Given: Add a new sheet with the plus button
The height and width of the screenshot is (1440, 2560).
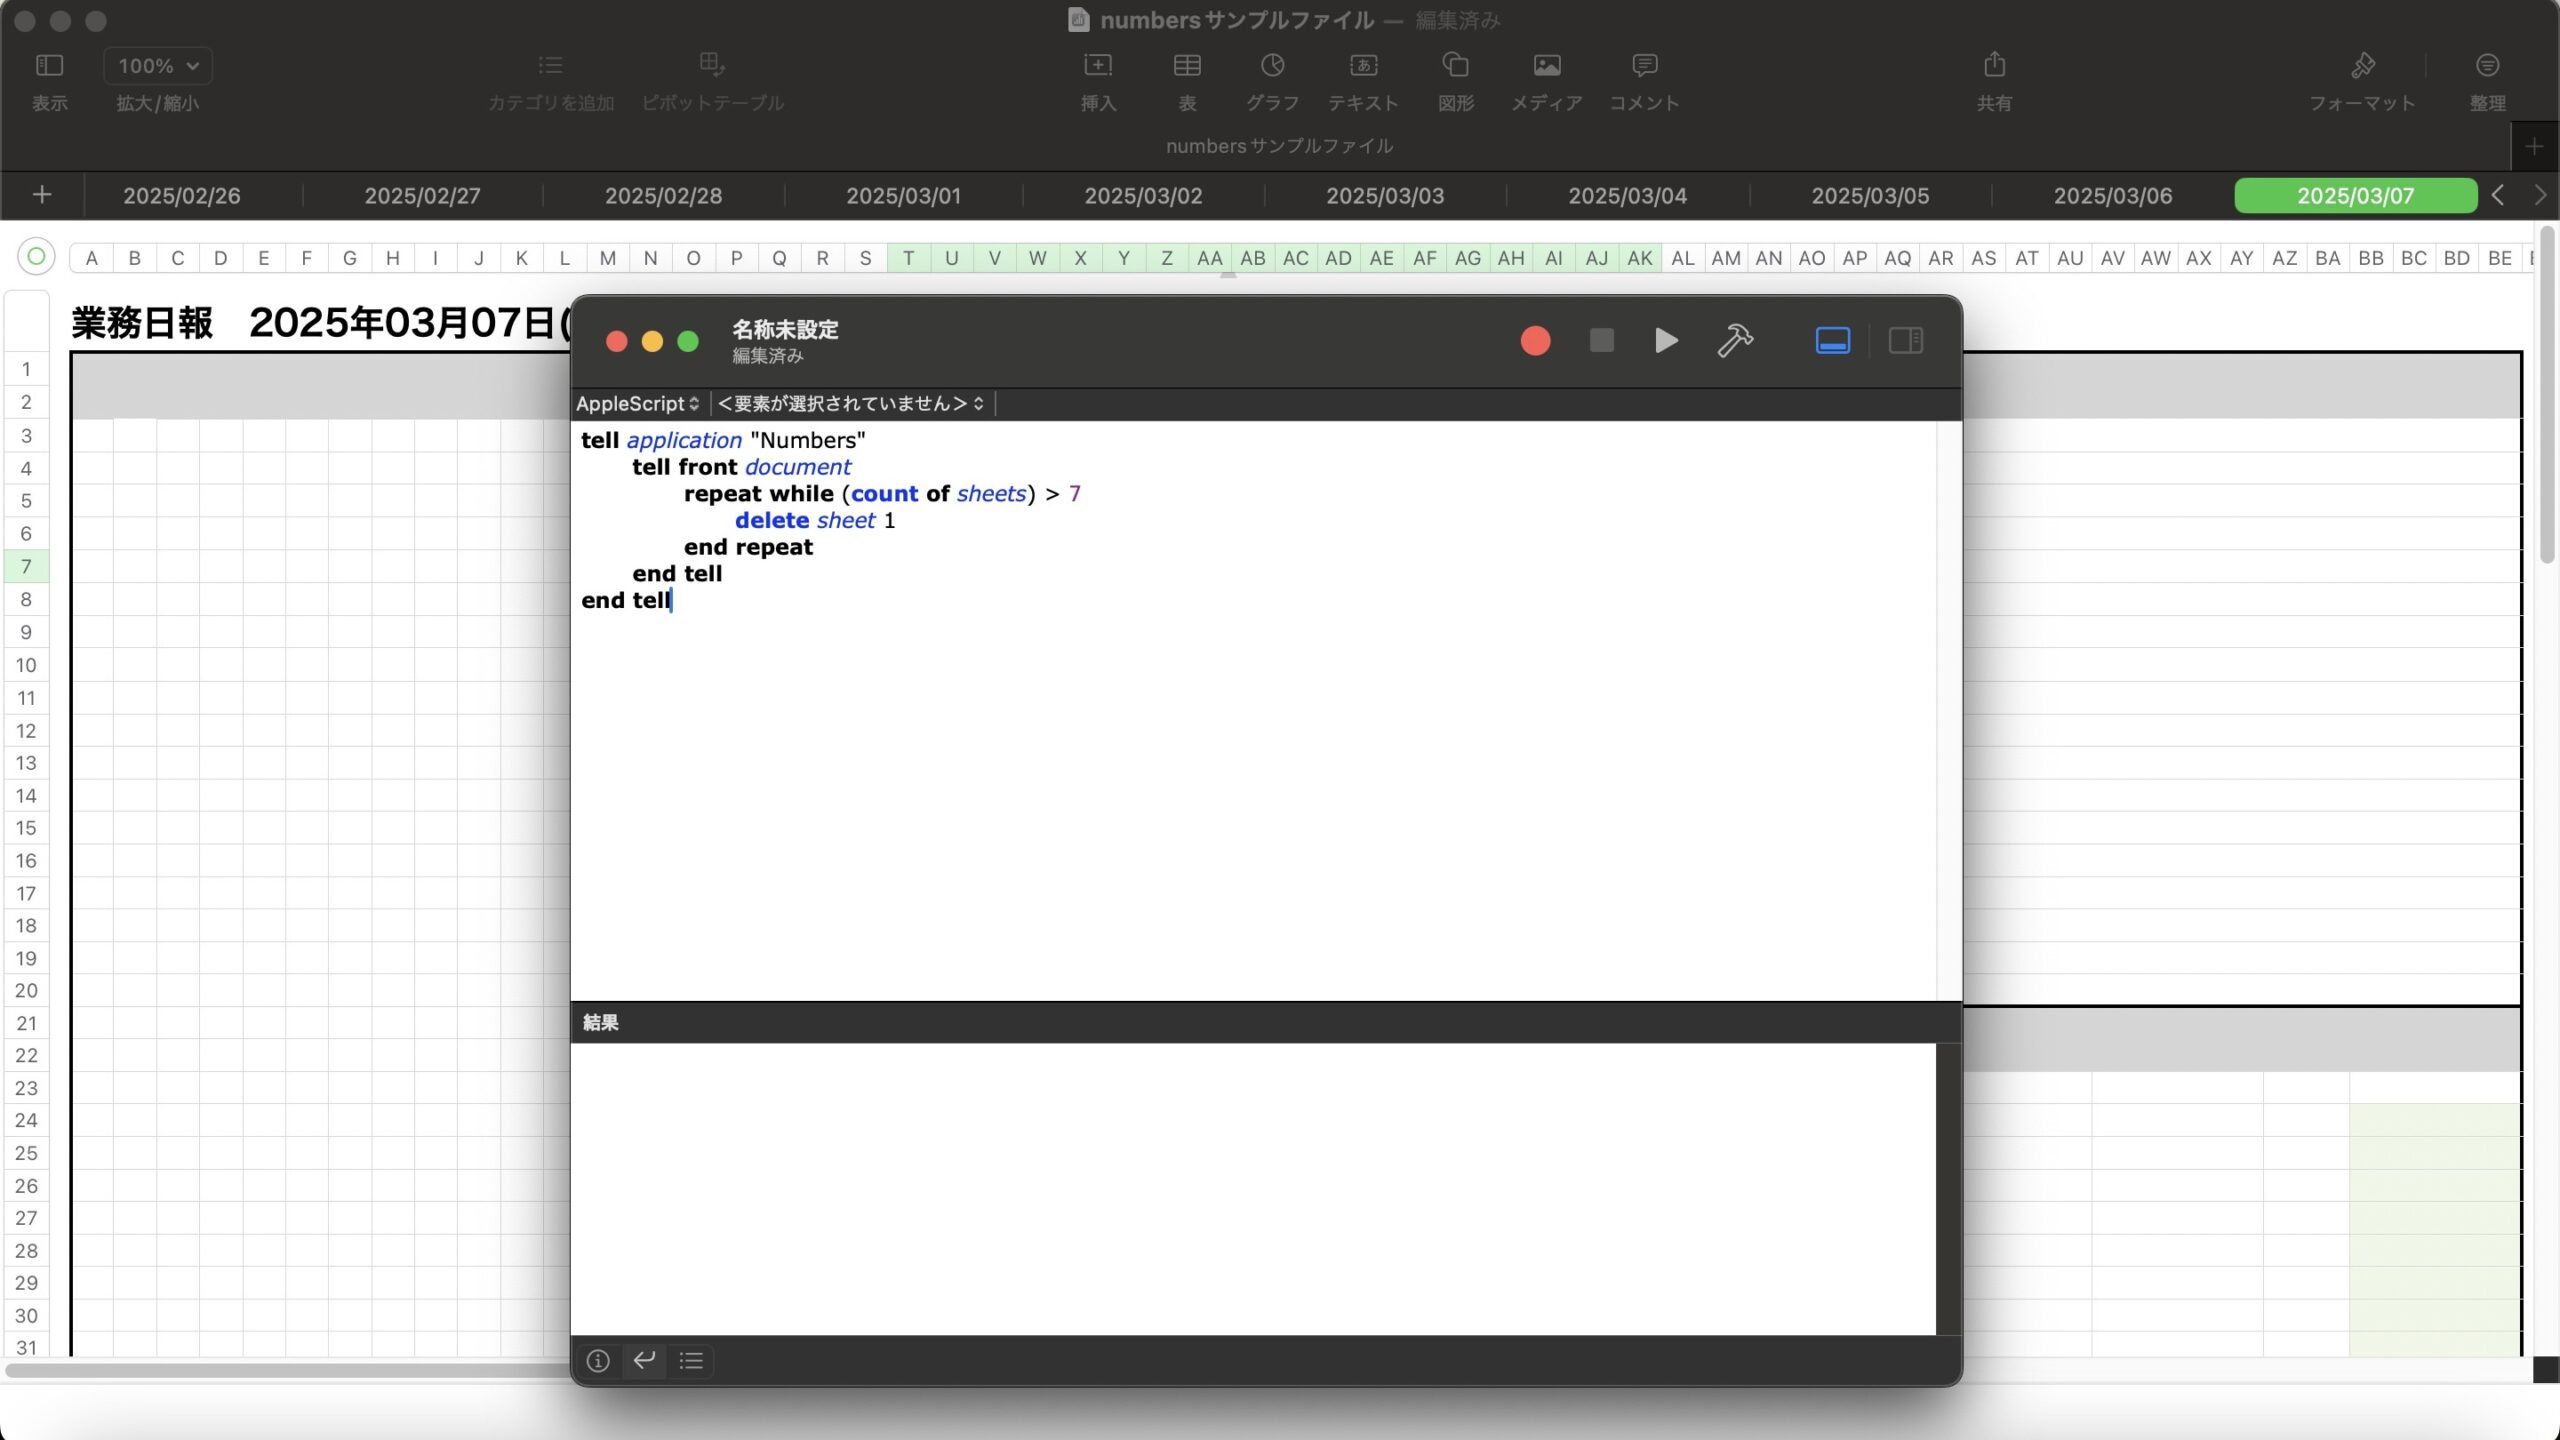Looking at the screenshot, I should pos(42,195).
